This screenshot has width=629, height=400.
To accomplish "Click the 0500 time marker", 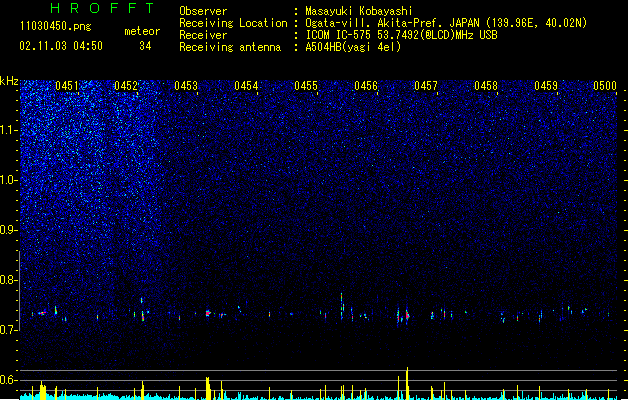I will pos(605,86).
